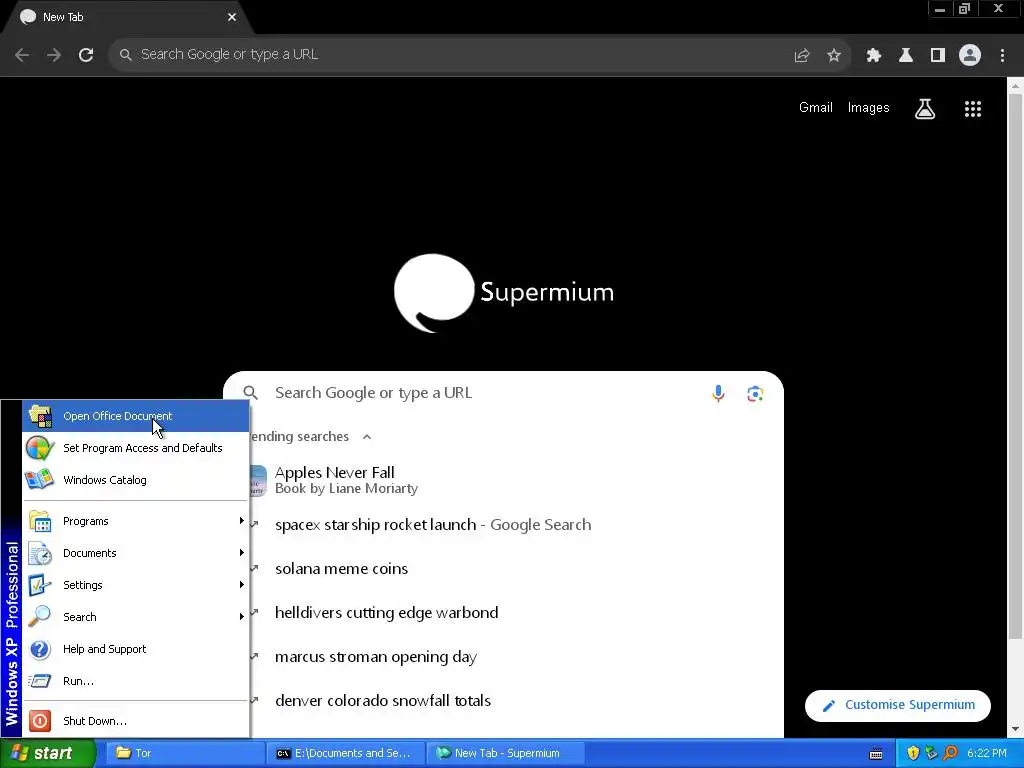Open the Images link
The height and width of the screenshot is (768, 1024).
pos(869,108)
